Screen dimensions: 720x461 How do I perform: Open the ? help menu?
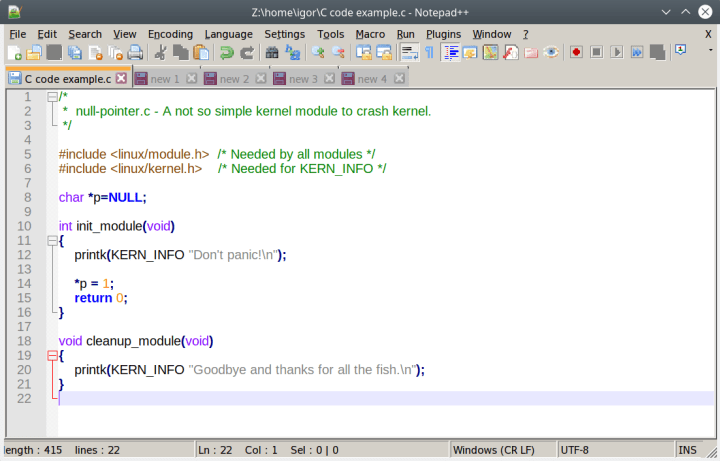click(526, 34)
